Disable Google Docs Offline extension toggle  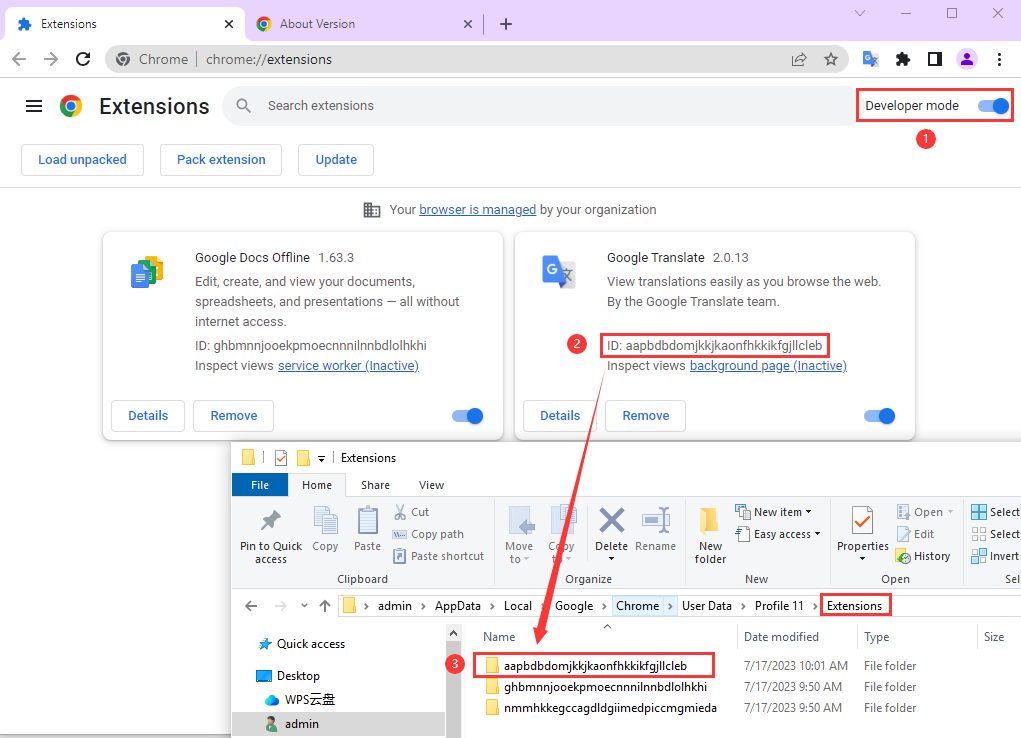click(468, 416)
